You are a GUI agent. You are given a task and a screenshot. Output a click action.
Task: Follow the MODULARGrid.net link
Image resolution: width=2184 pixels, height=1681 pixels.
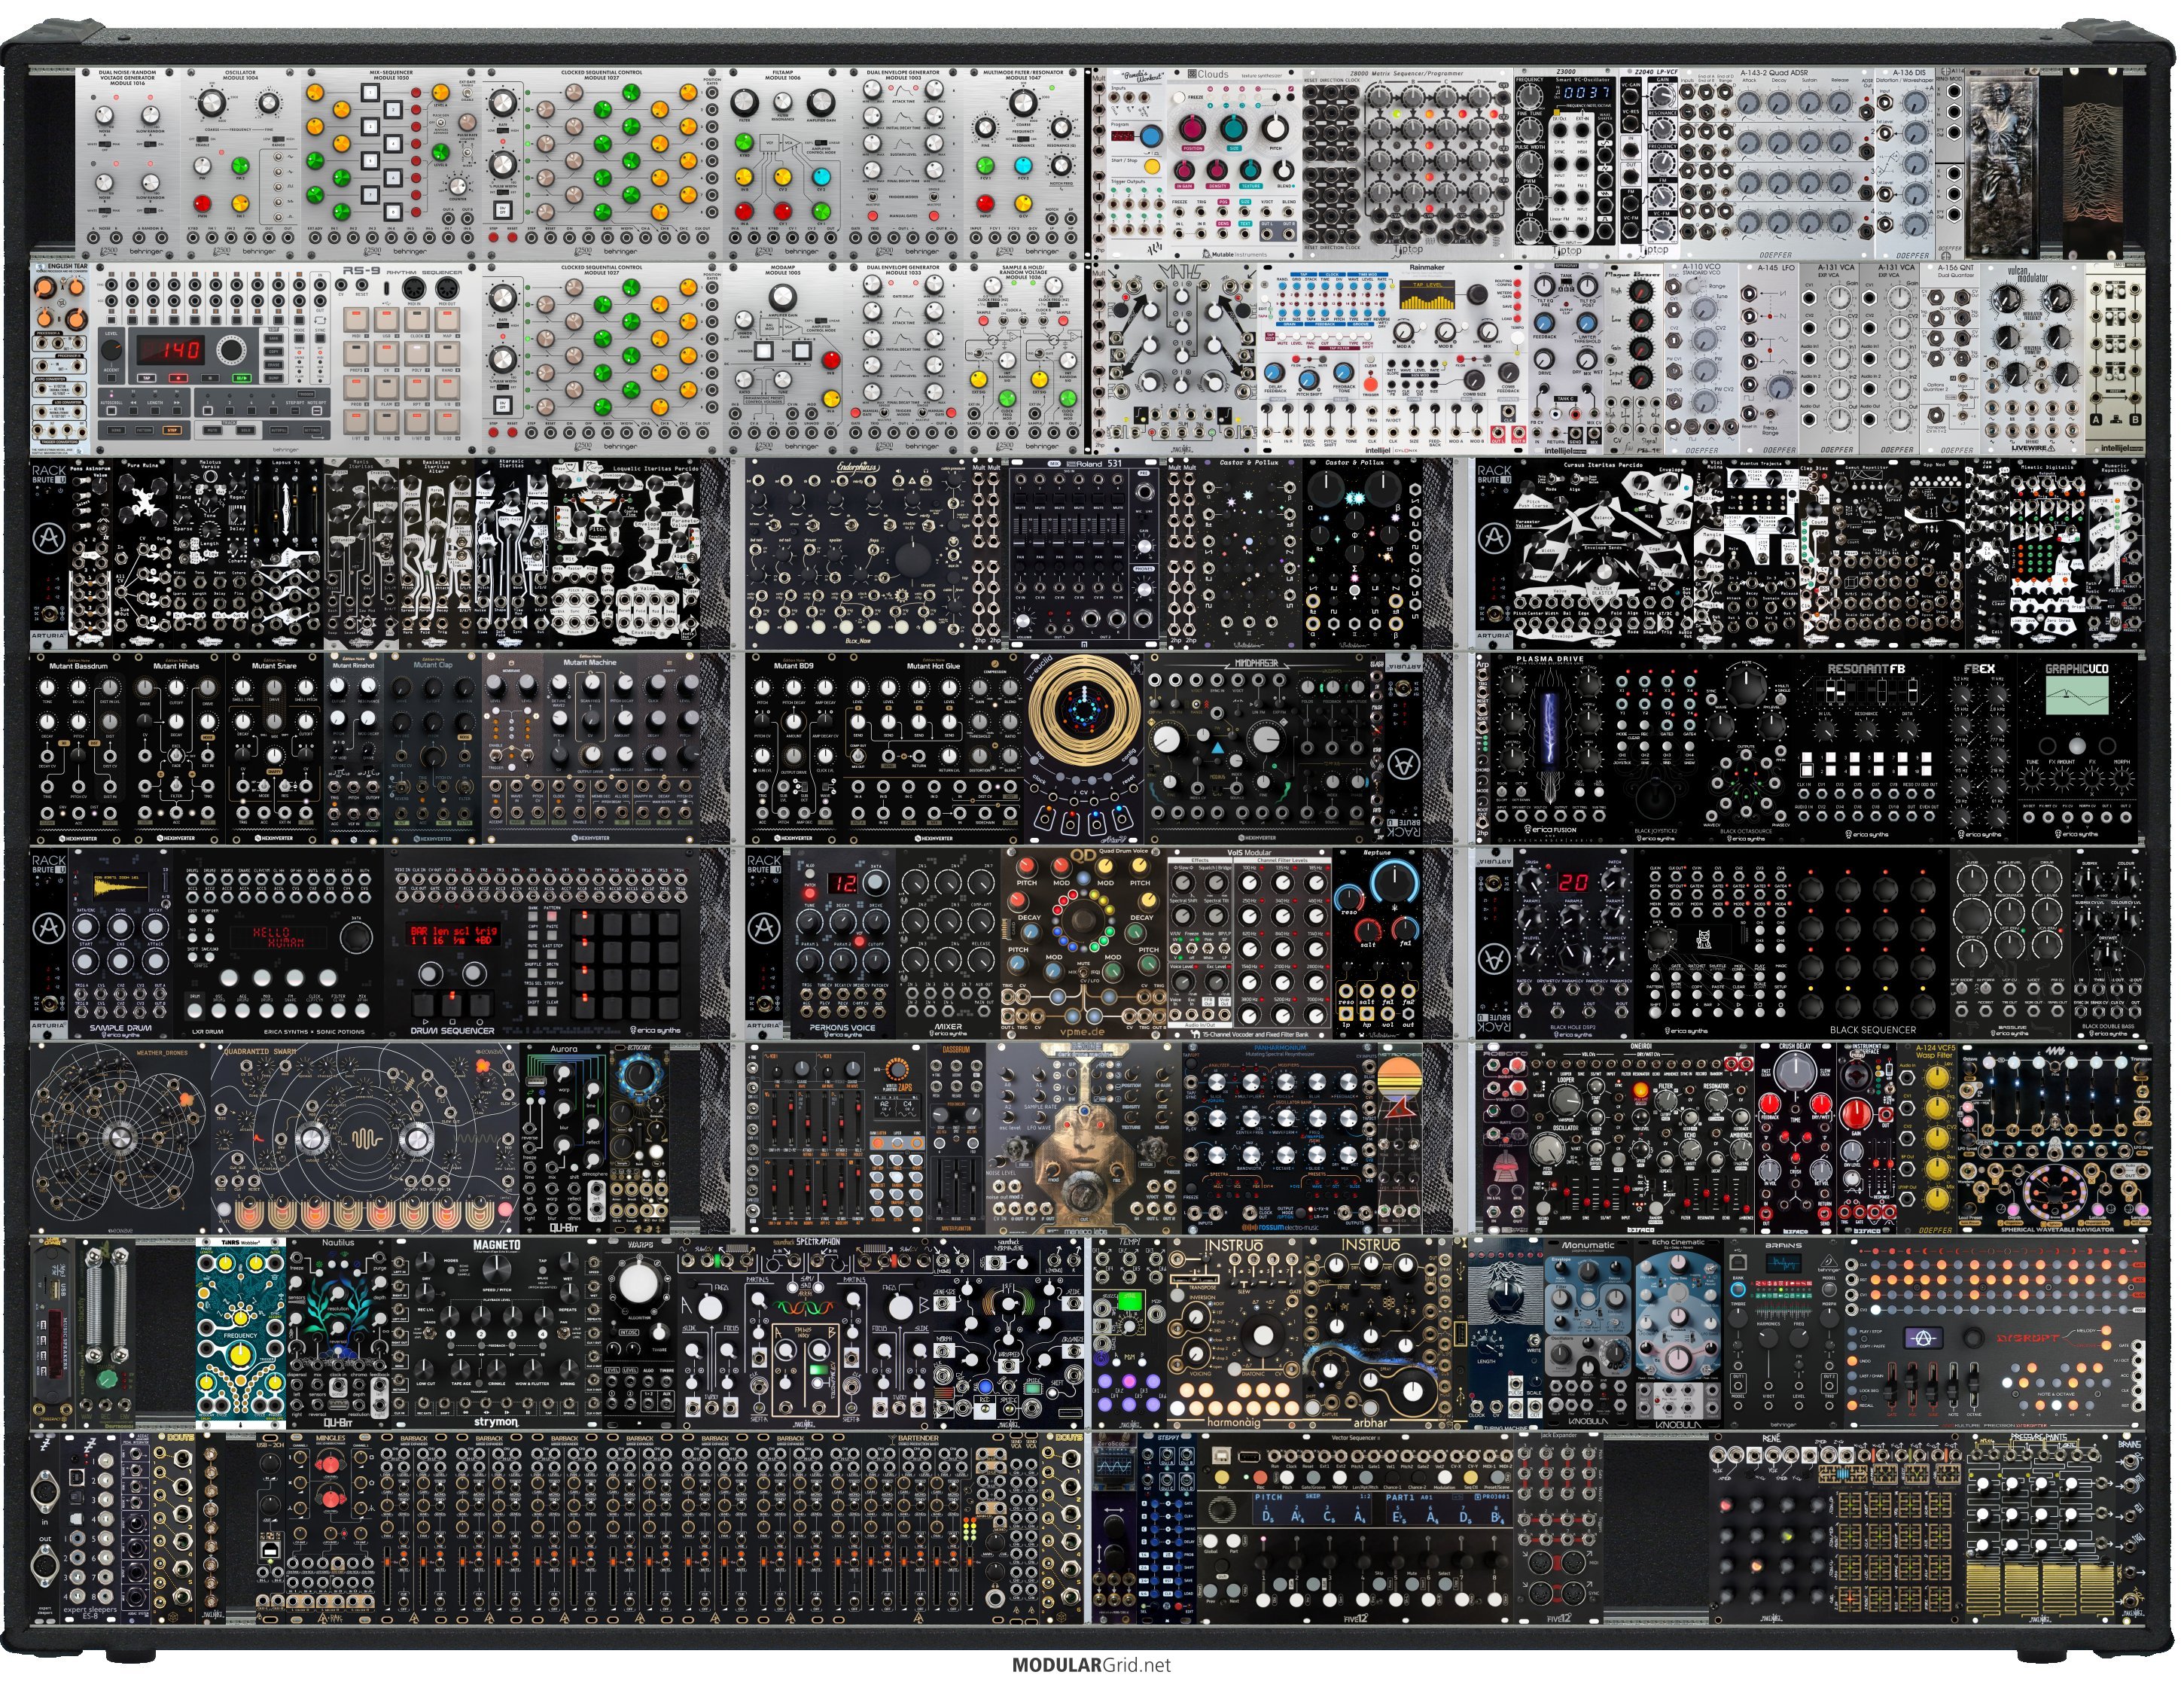pyautogui.click(x=1091, y=1665)
